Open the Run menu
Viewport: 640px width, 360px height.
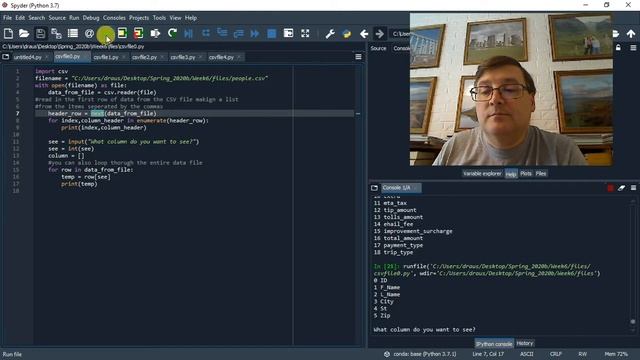[x=74, y=18]
